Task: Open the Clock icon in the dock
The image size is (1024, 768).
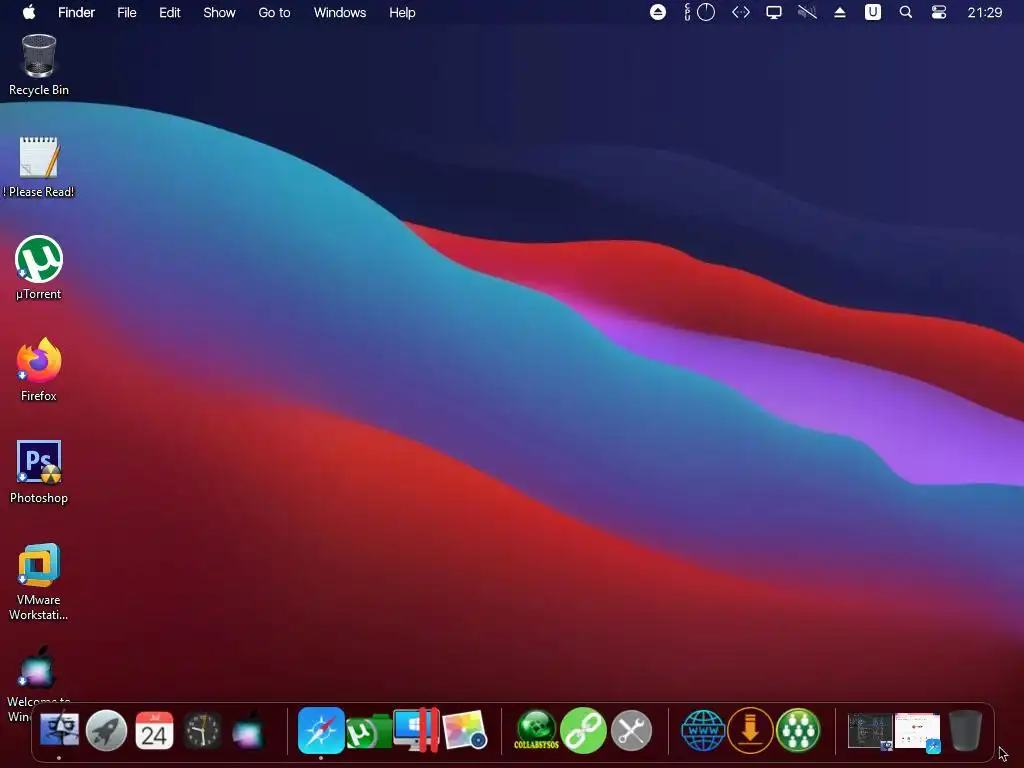Action: [202, 731]
